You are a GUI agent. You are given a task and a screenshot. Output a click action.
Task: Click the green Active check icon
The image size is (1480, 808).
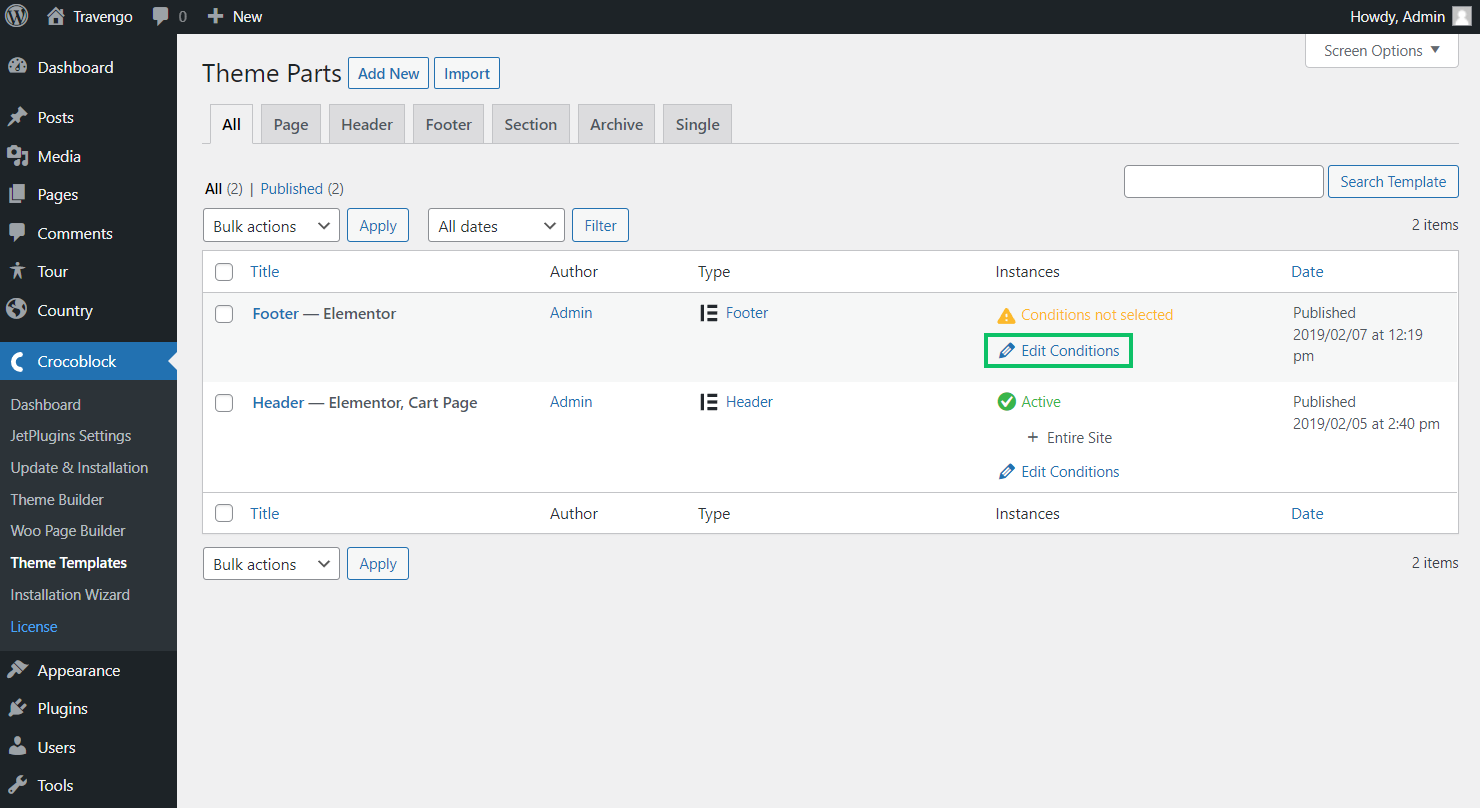coord(1007,402)
